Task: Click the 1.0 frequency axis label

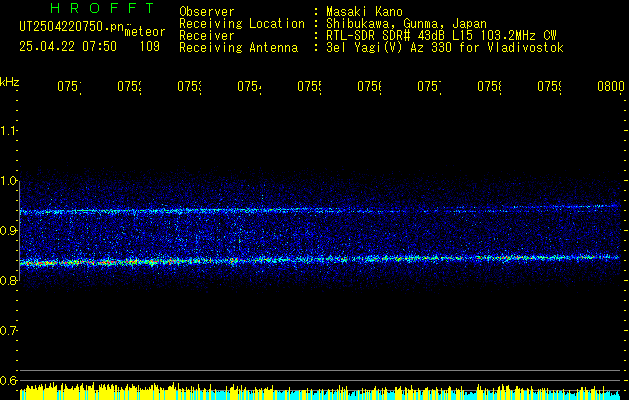Action: pos(8,181)
